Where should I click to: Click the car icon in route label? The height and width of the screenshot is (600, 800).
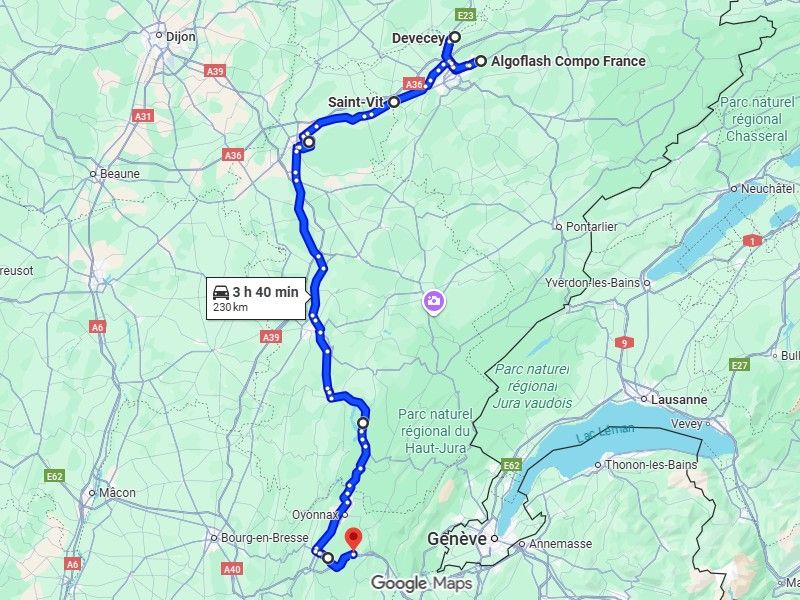221,292
